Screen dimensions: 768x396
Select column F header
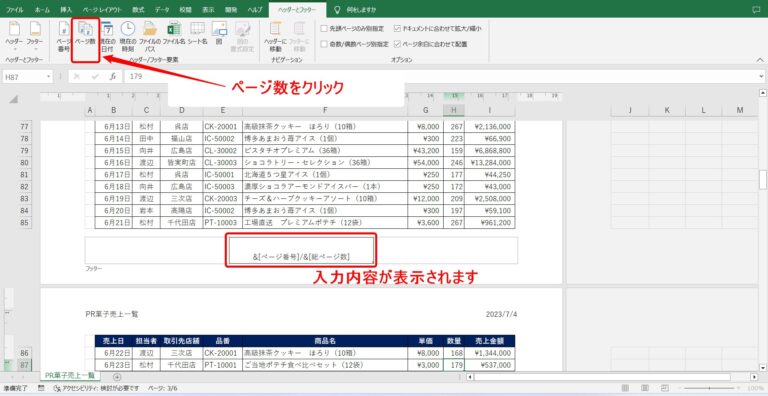coord(325,111)
